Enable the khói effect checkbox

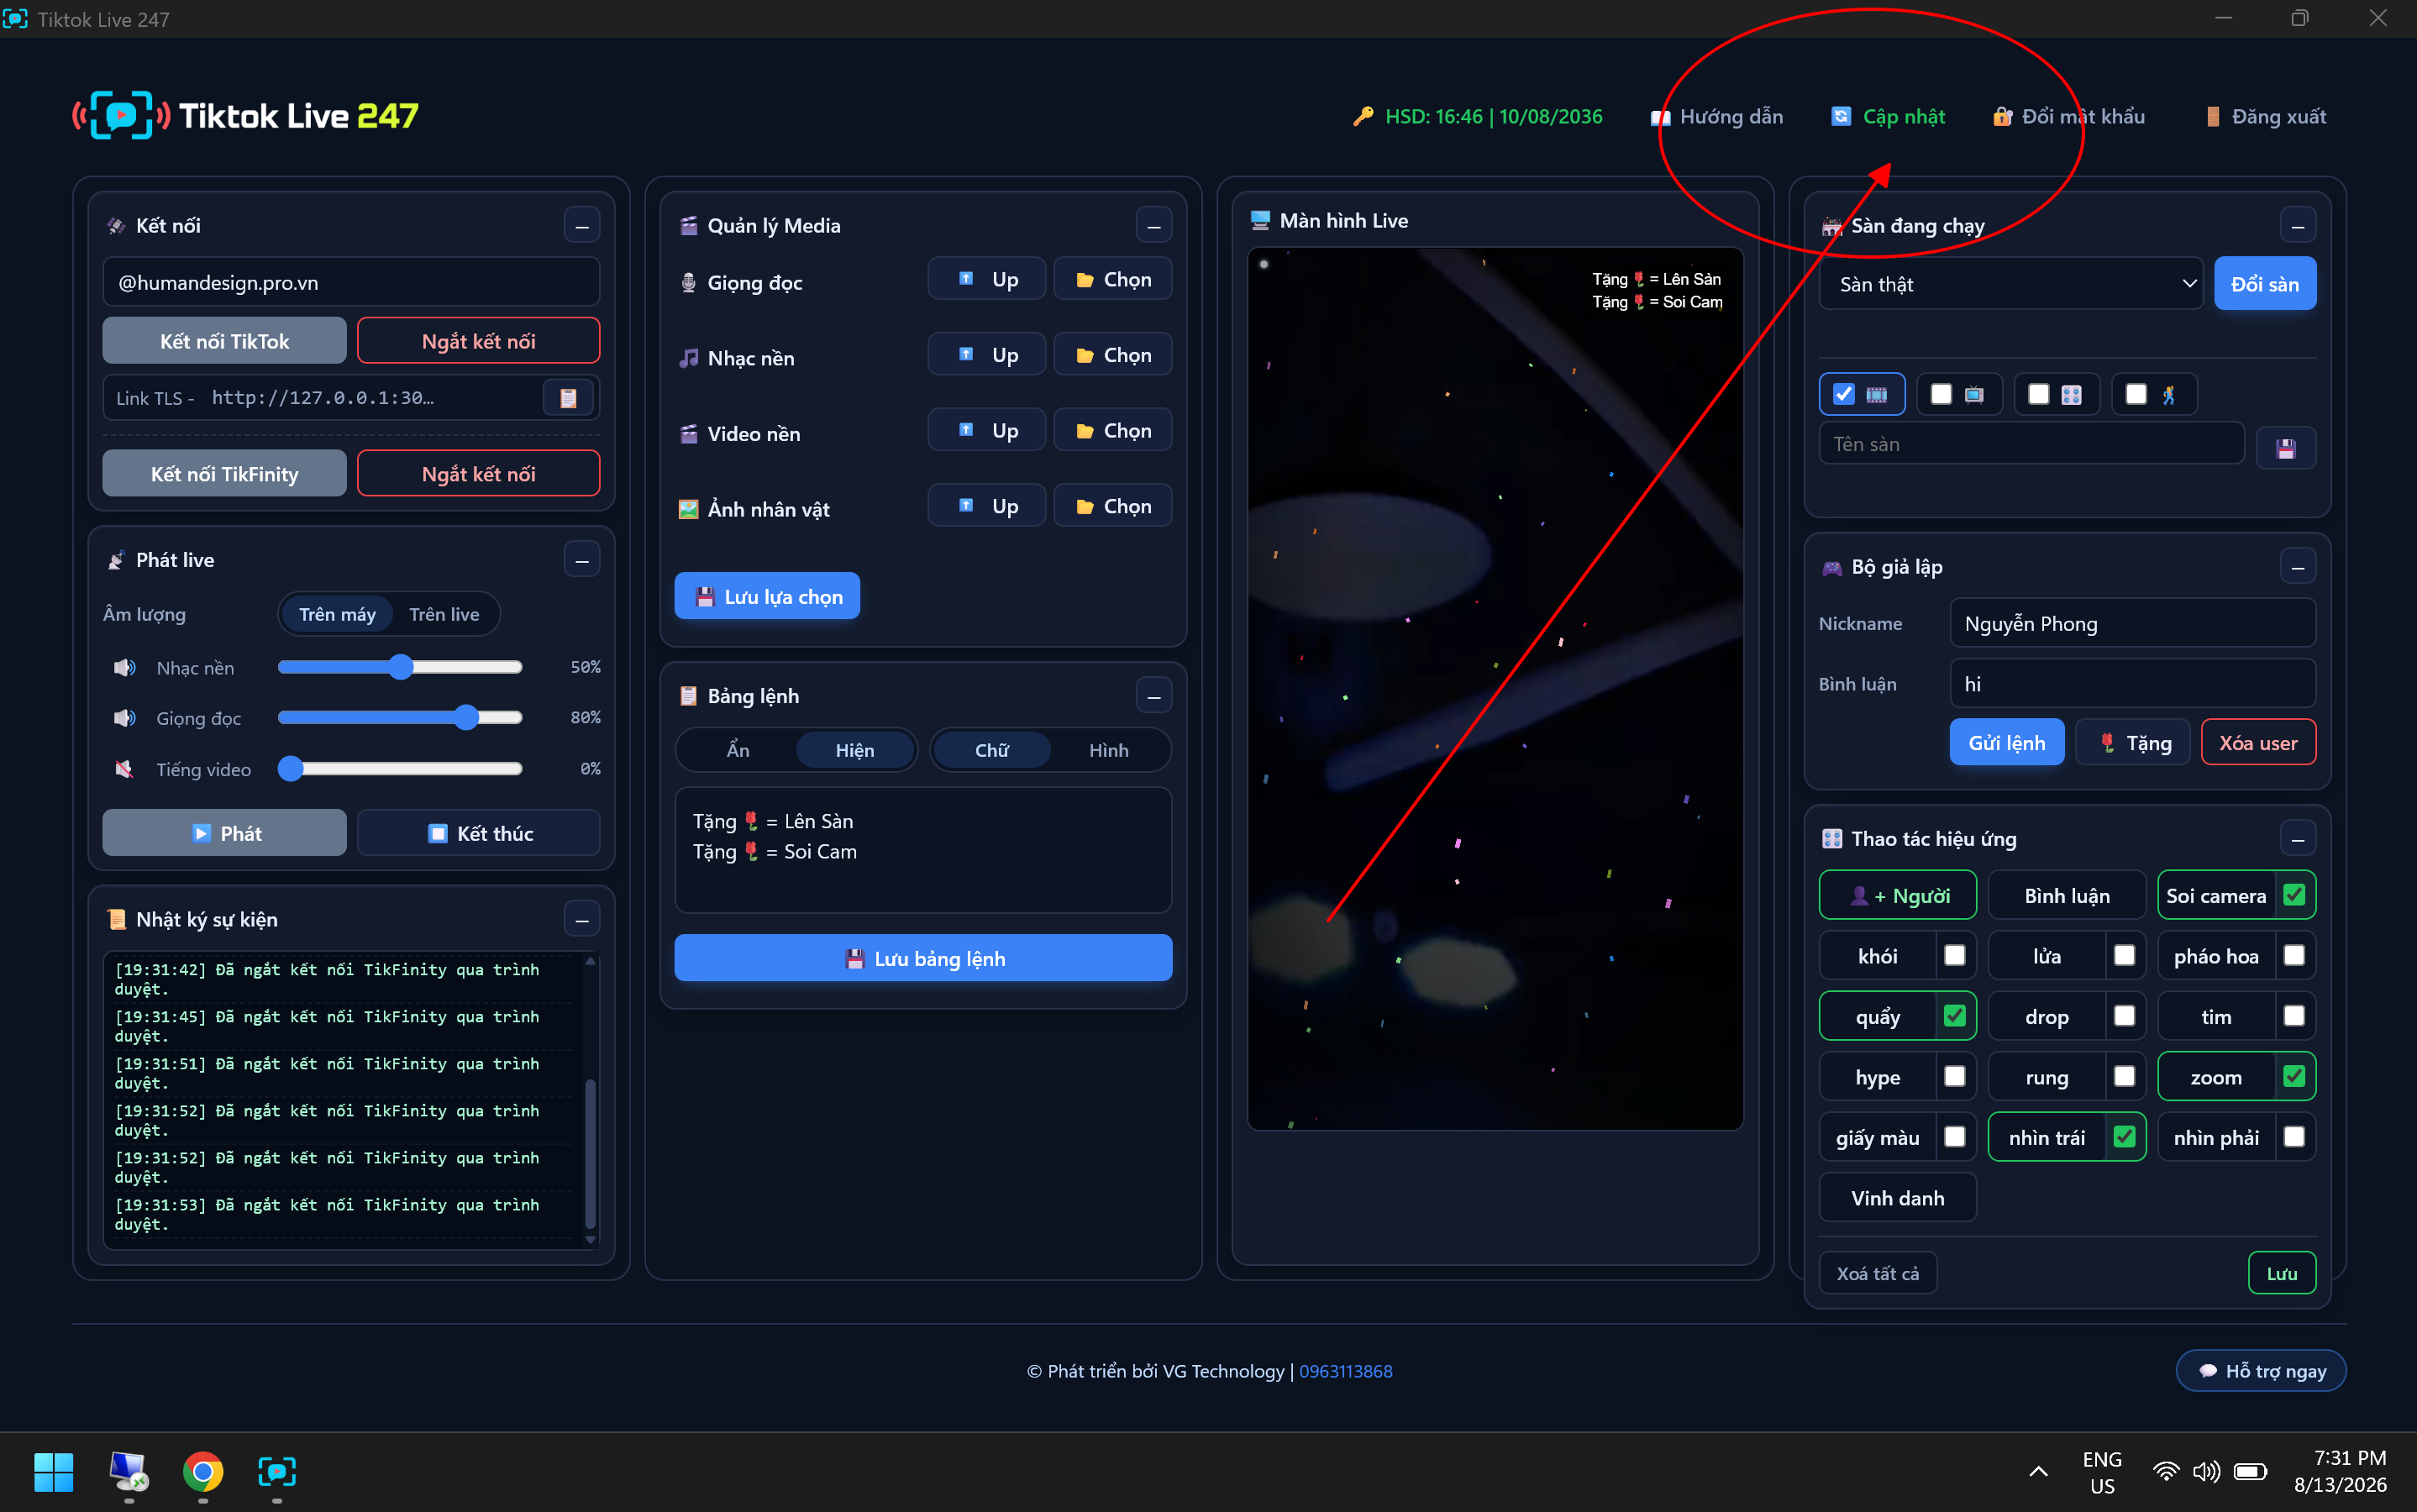[1955, 956]
